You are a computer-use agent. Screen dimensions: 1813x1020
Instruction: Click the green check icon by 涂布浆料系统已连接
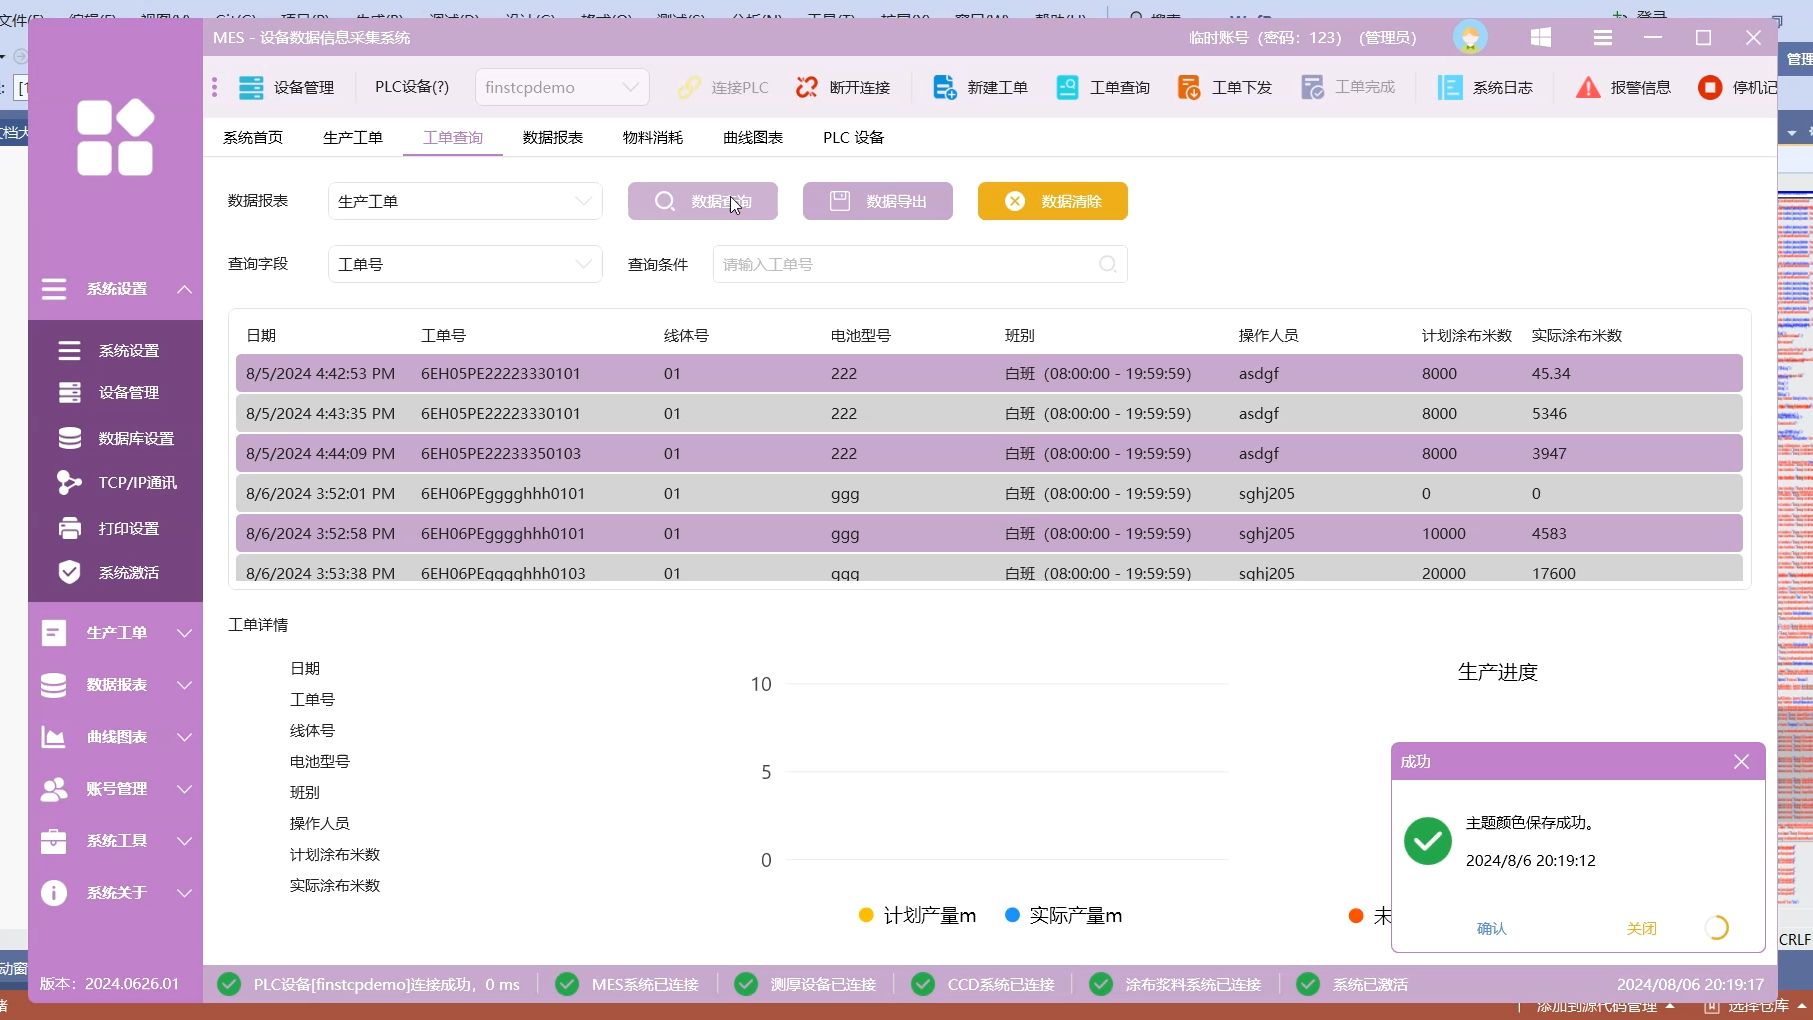(1101, 984)
